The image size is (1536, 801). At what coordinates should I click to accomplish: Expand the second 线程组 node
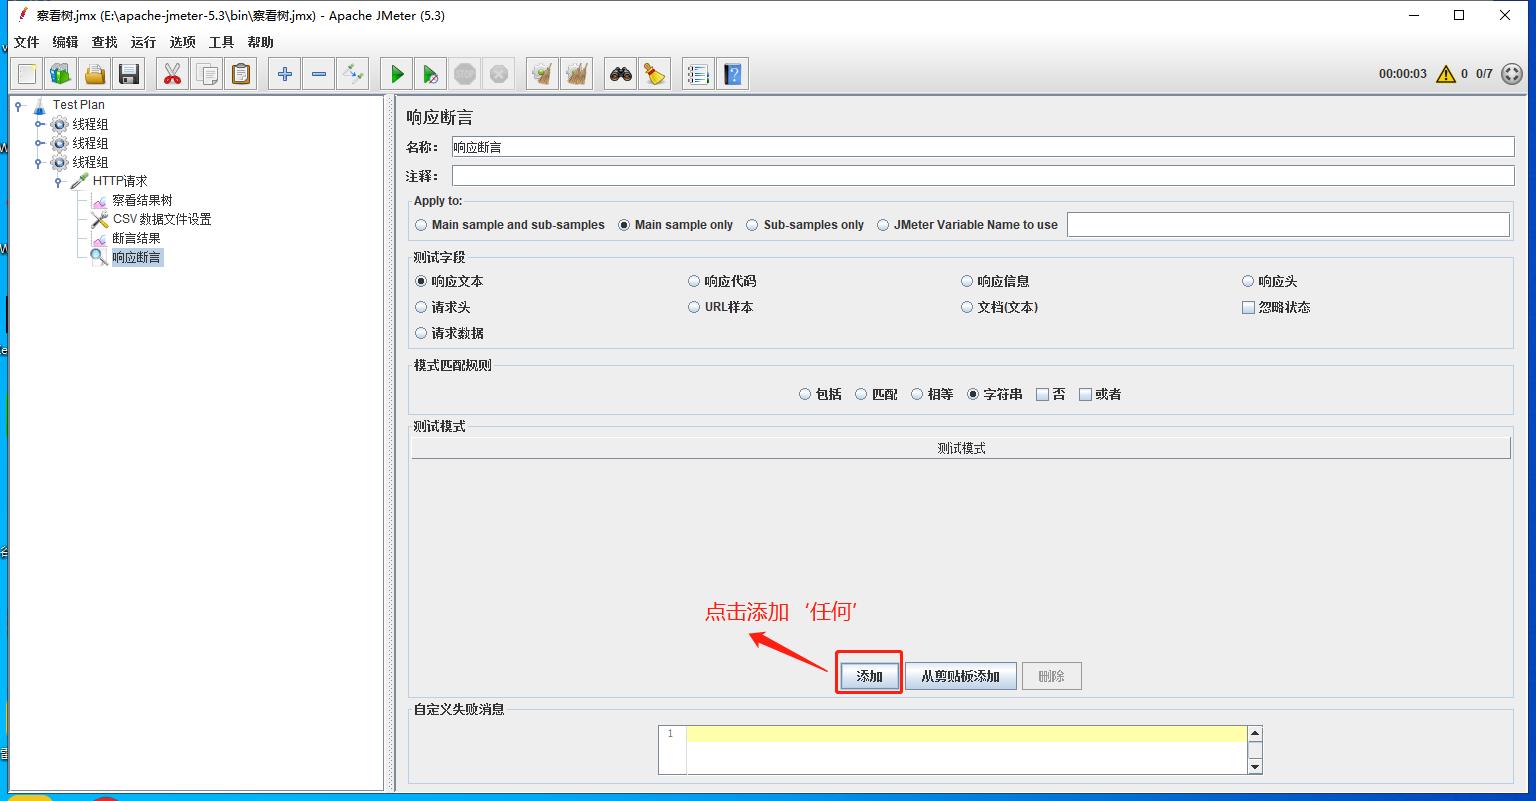point(39,143)
